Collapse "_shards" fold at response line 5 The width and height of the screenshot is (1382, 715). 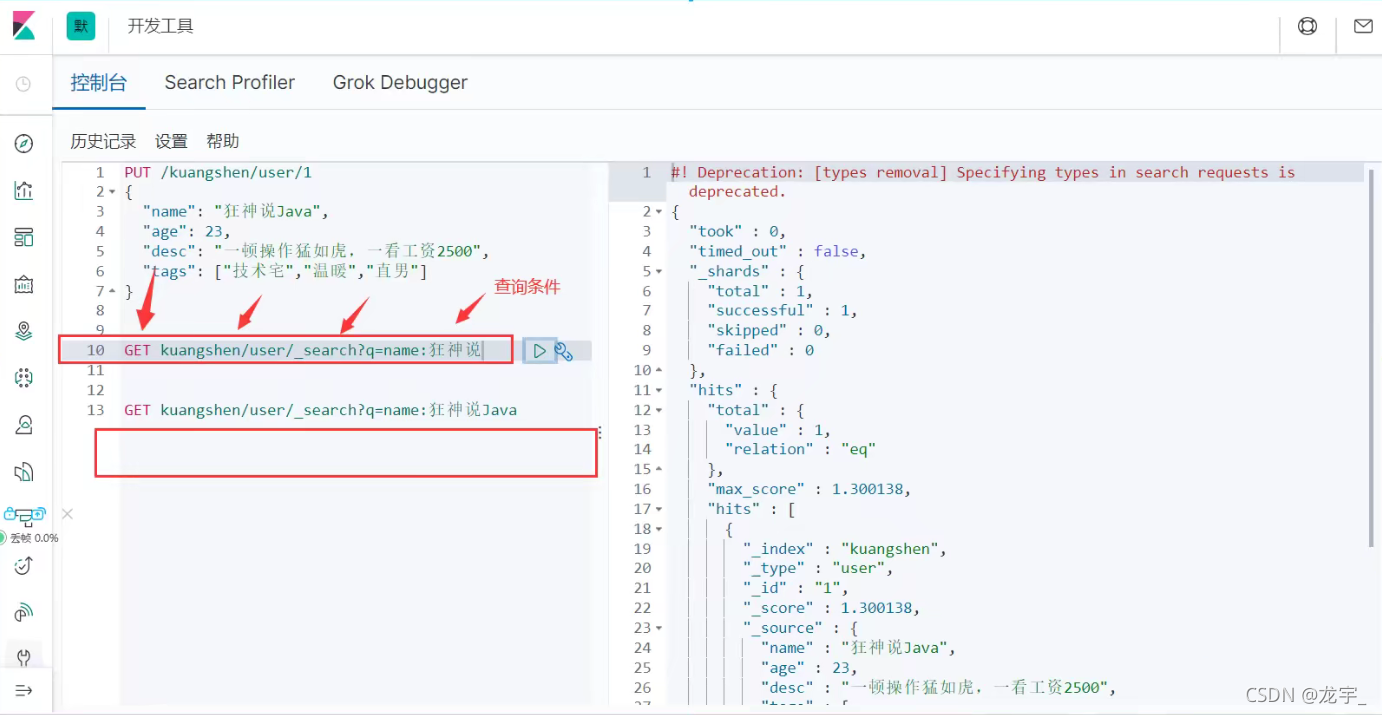(658, 271)
